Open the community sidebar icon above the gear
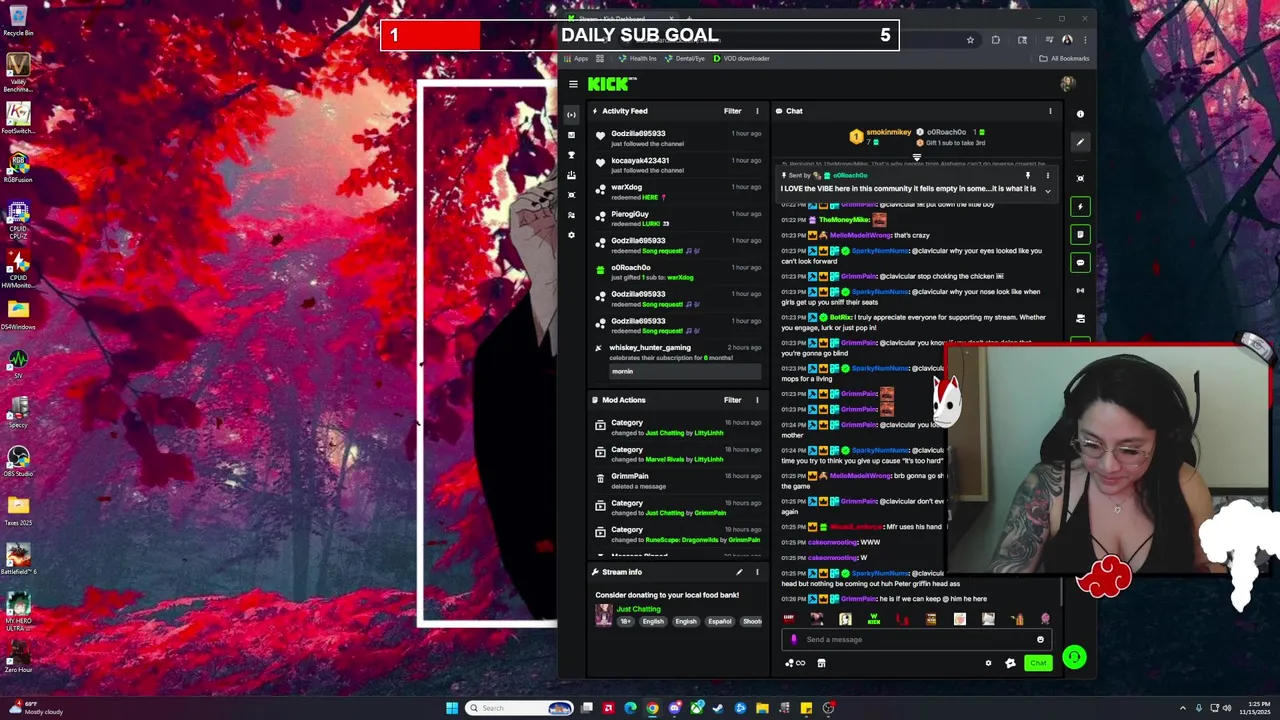The image size is (1280, 720). 571,215
